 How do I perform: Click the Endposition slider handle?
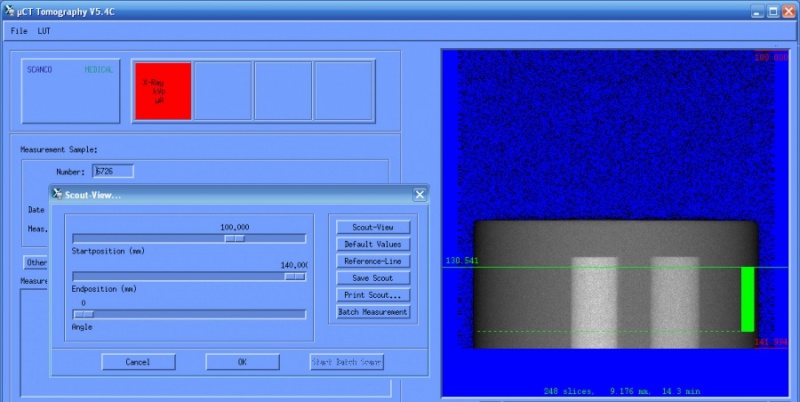(295, 277)
